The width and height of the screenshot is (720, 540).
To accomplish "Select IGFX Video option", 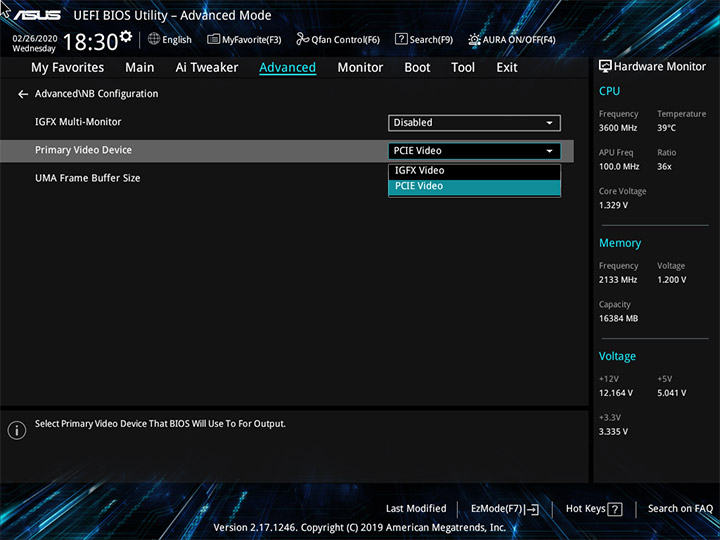I will 474,171.
